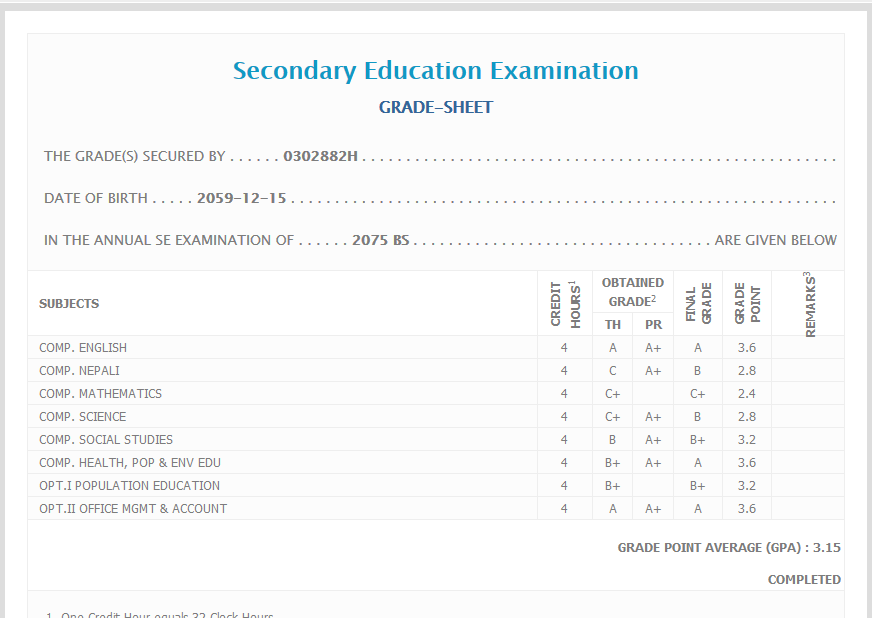The height and width of the screenshot is (618, 872).
Task: Select the symbol number 0302882H
Action: 320,157
